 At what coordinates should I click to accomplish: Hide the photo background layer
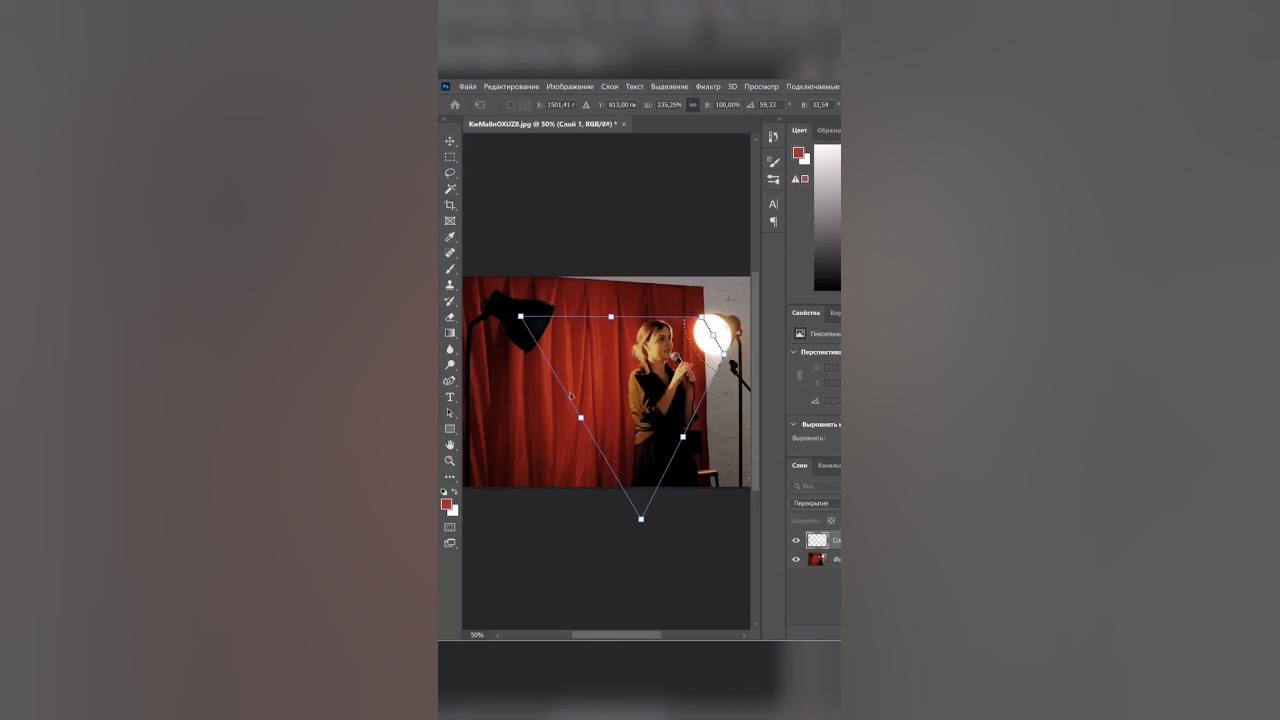[797, 560]
